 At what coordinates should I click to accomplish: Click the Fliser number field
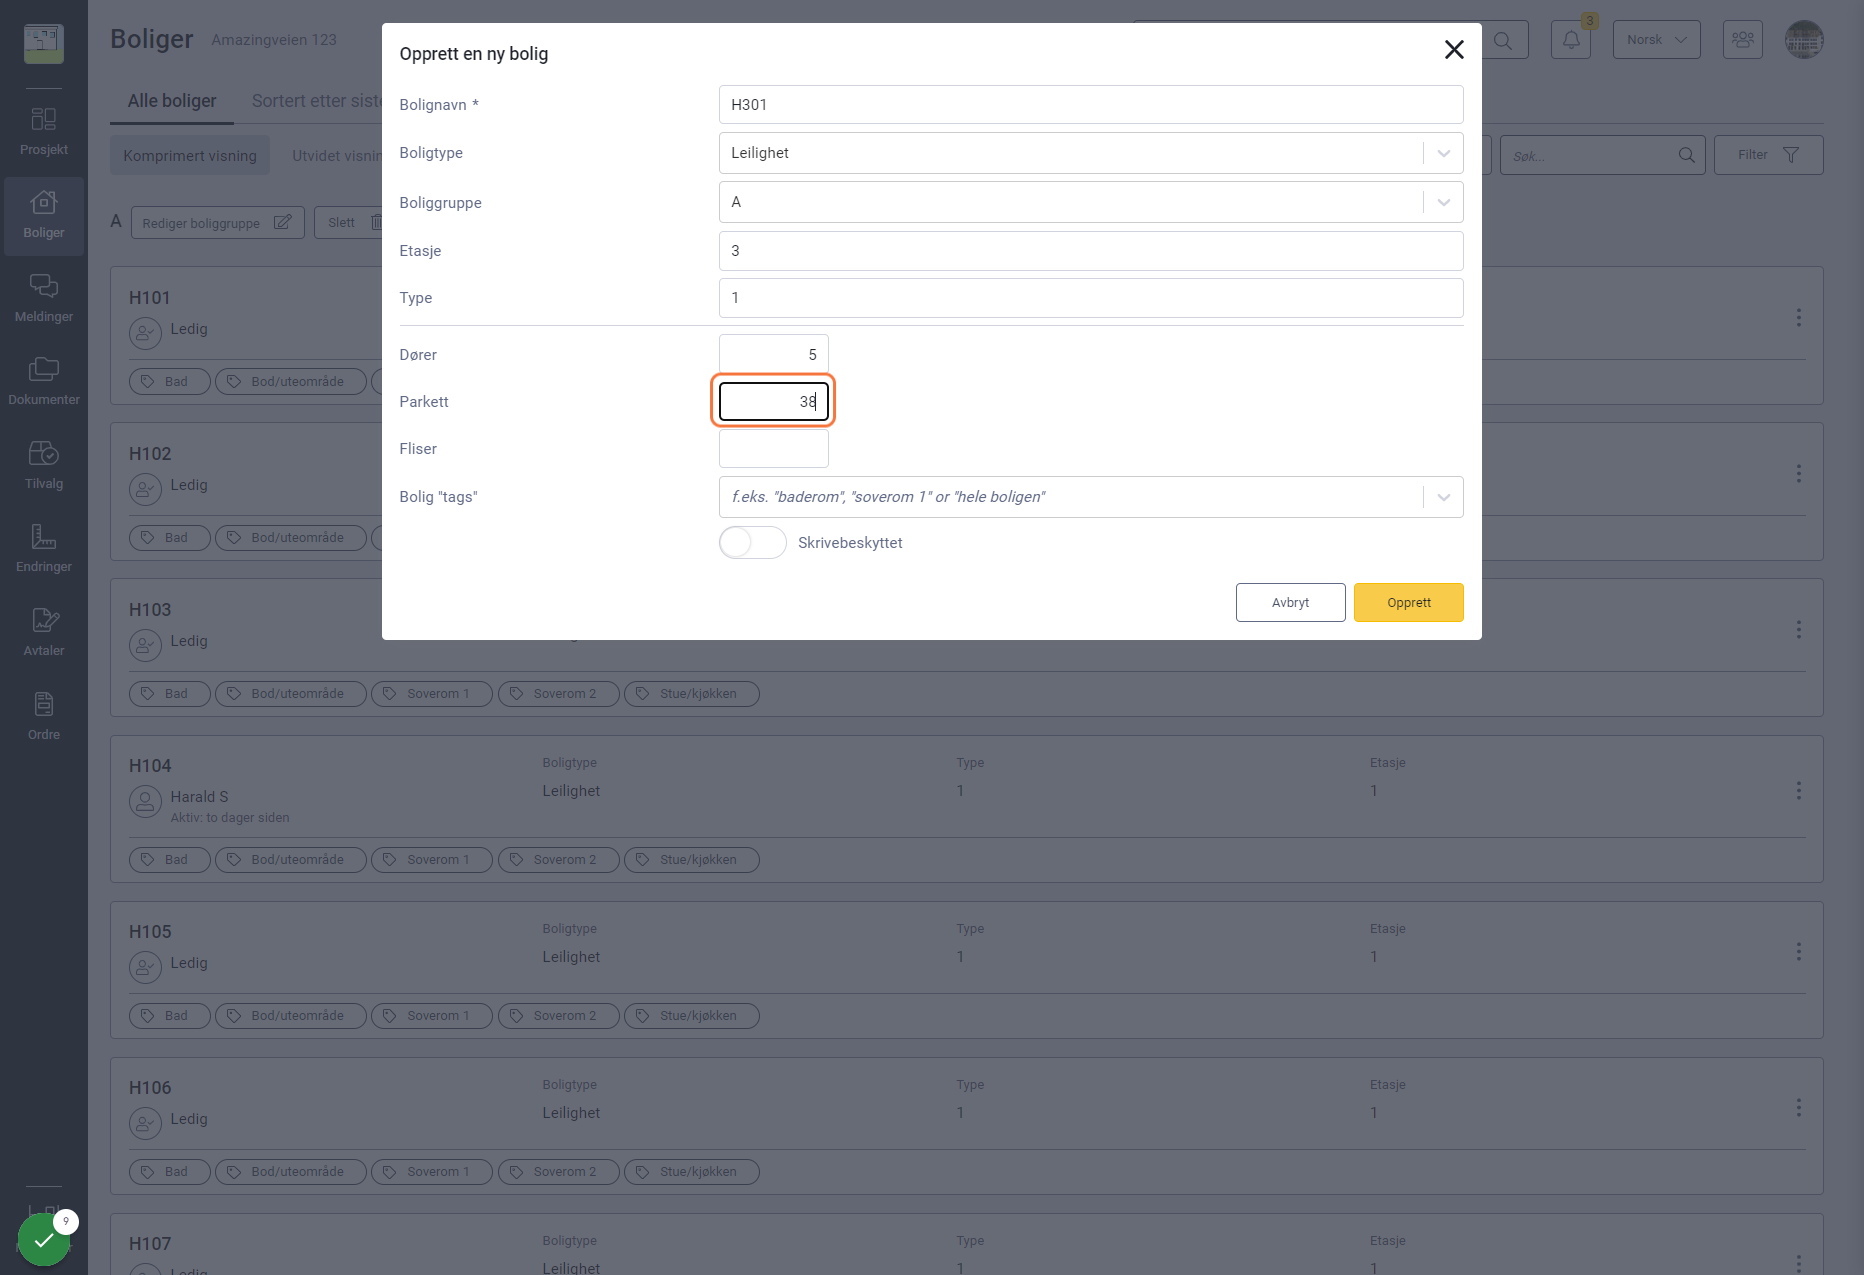click(773, 449)
